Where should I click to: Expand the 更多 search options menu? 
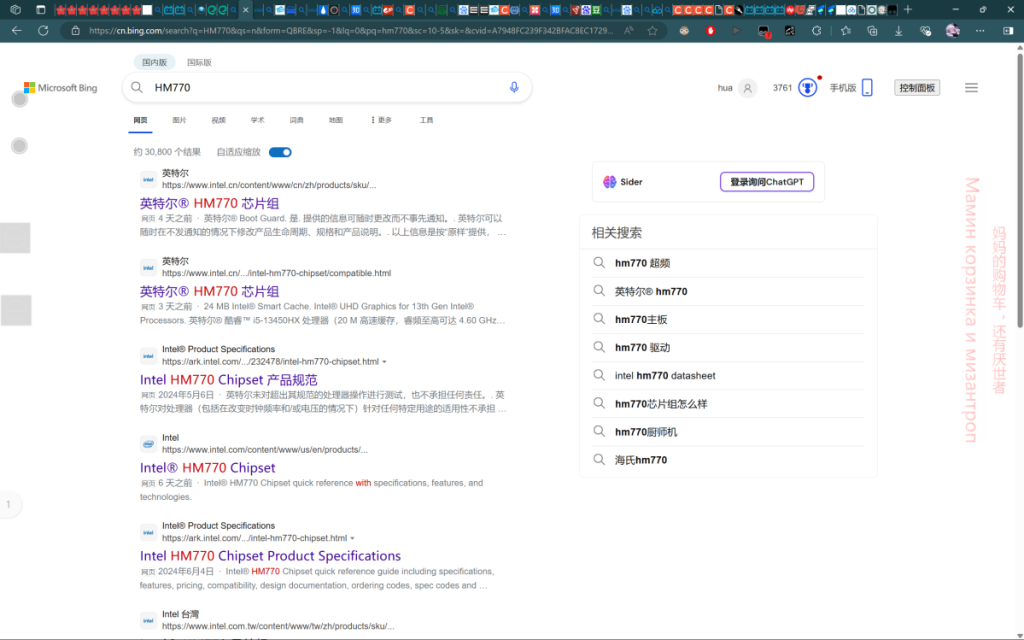click(381, 120)
